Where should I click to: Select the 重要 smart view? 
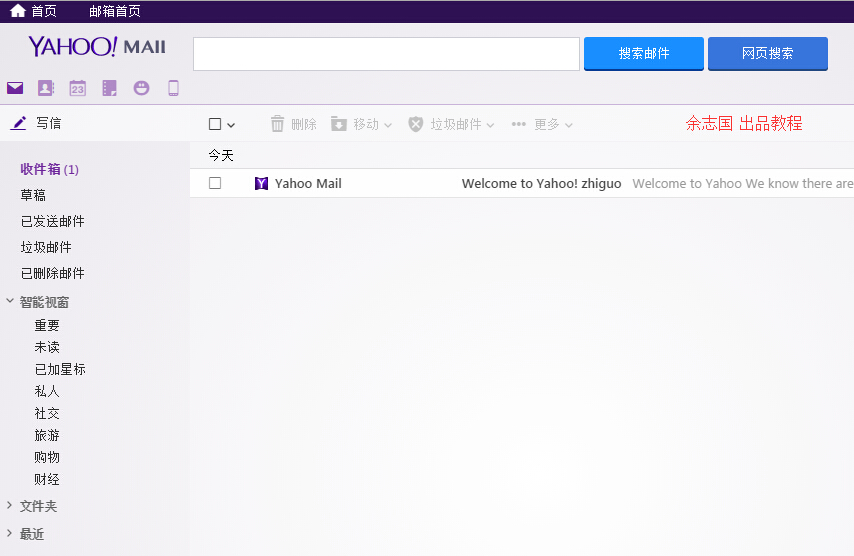47,326
